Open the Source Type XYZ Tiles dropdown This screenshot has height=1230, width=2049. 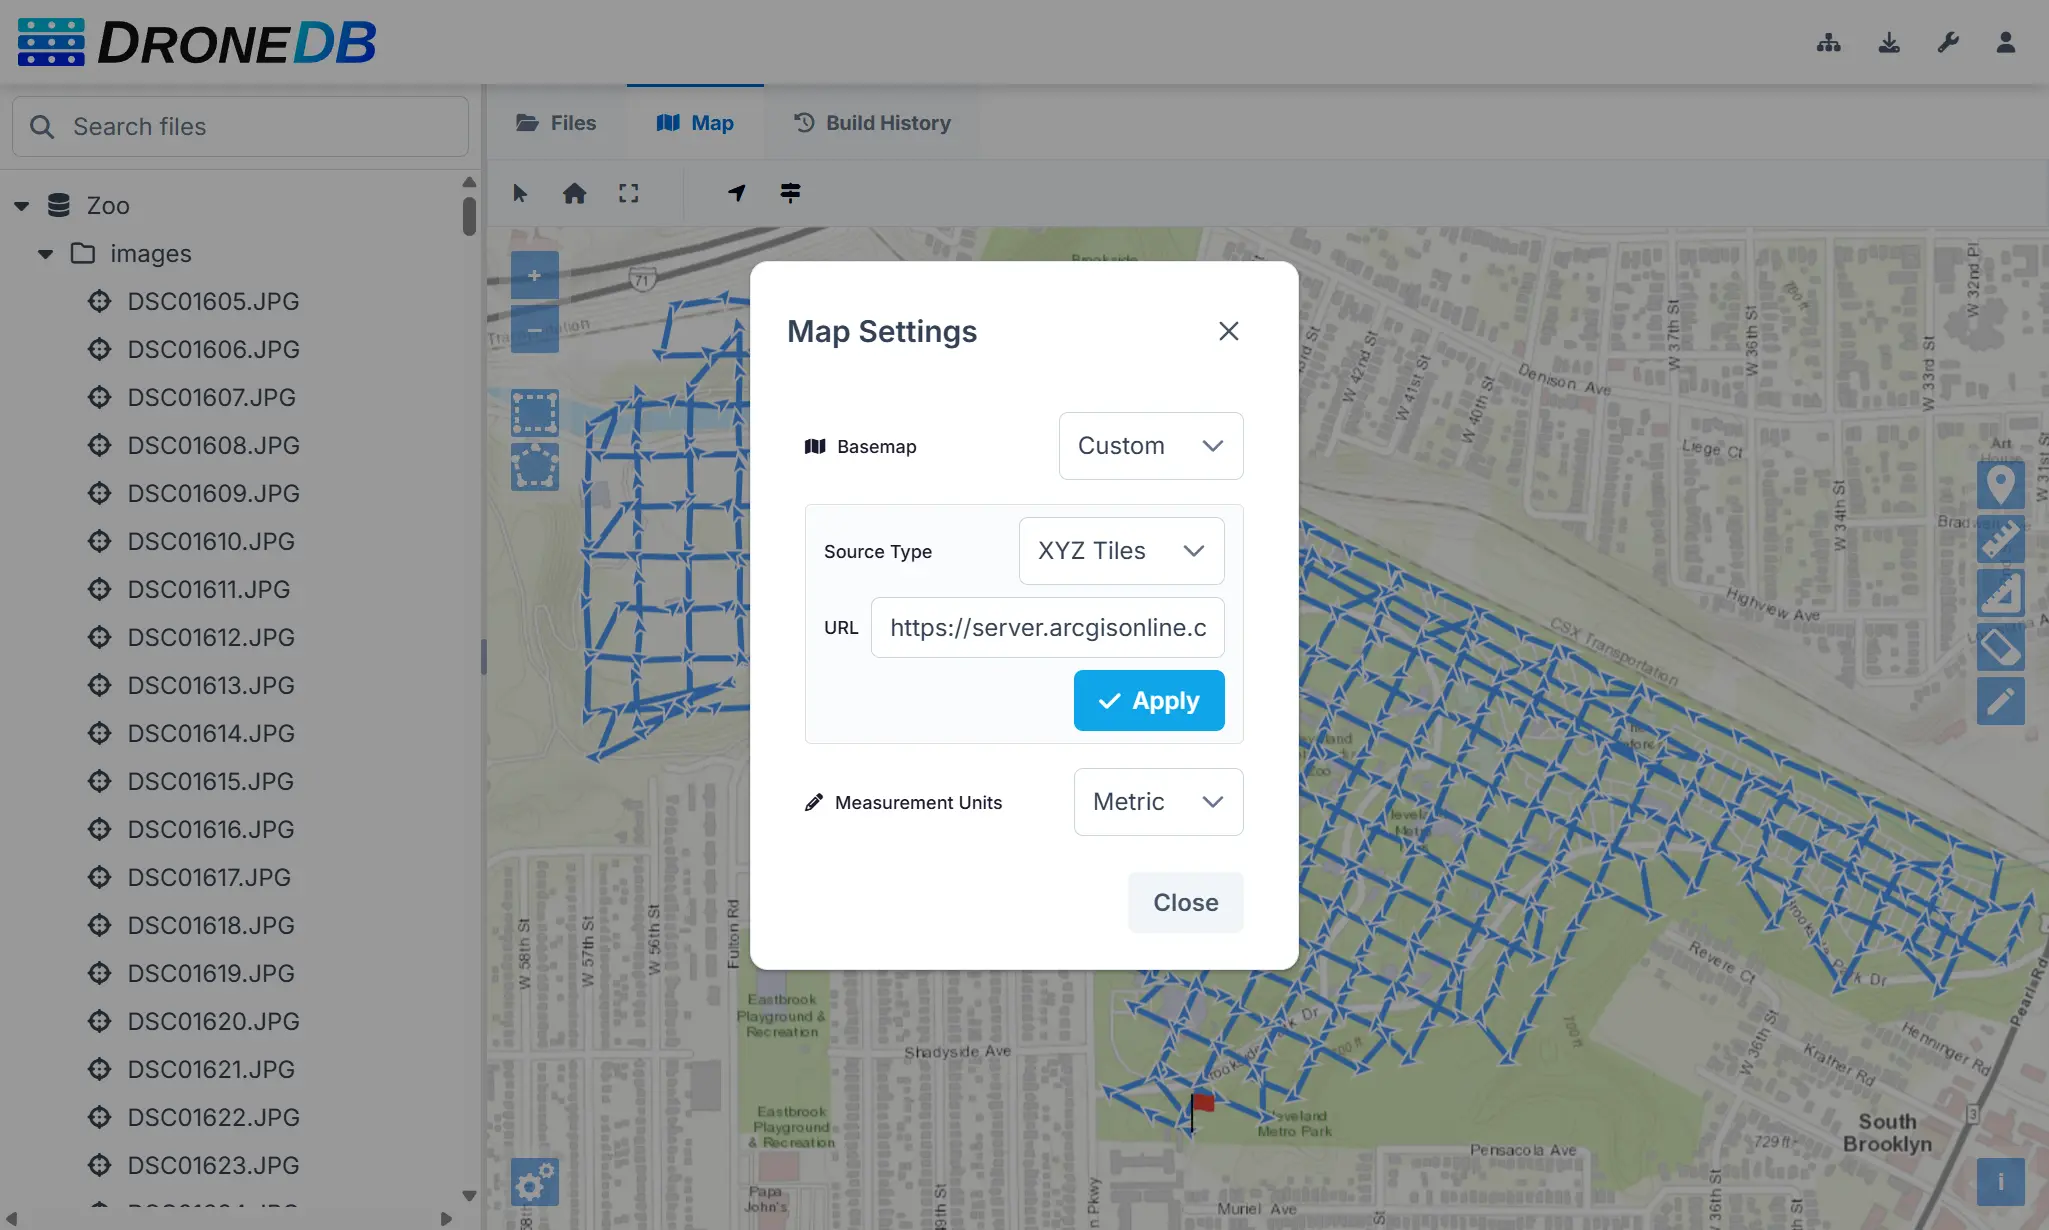tap(1120, 551)
